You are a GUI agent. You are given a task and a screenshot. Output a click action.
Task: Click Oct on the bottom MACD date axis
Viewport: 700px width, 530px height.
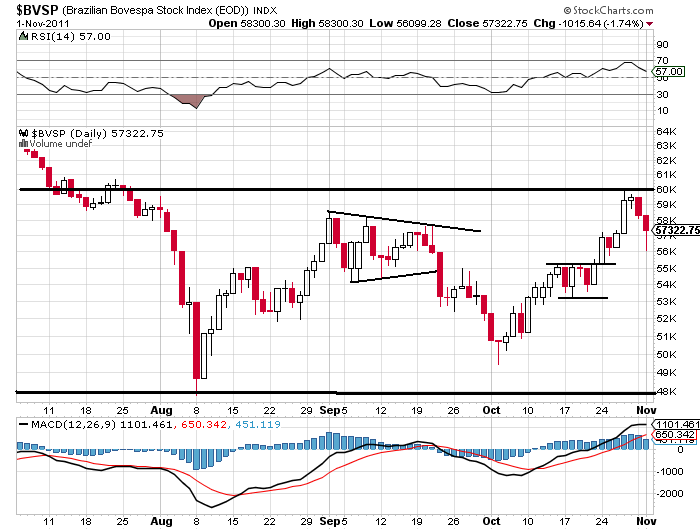coord(491,521)
